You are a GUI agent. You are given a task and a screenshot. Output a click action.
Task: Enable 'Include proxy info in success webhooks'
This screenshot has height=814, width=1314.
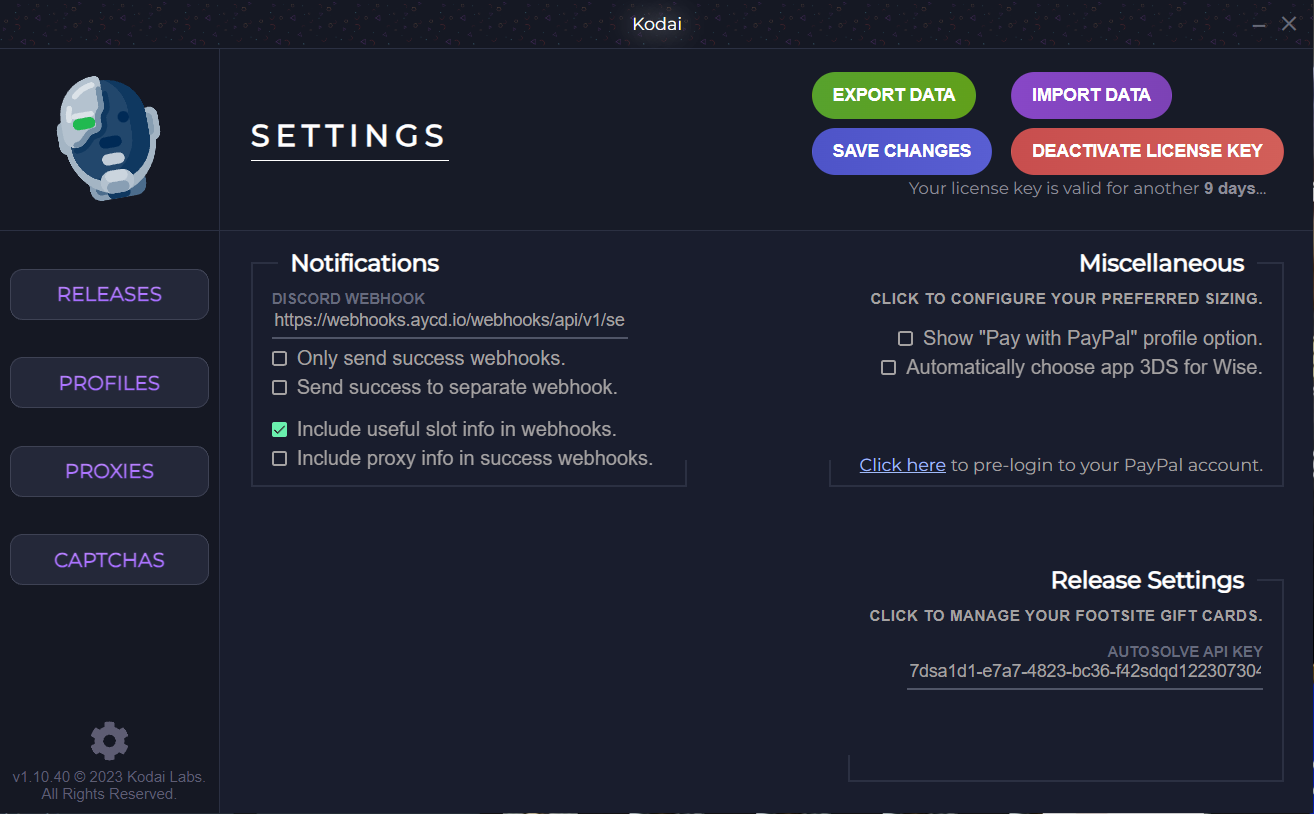[x=280, y=458]
